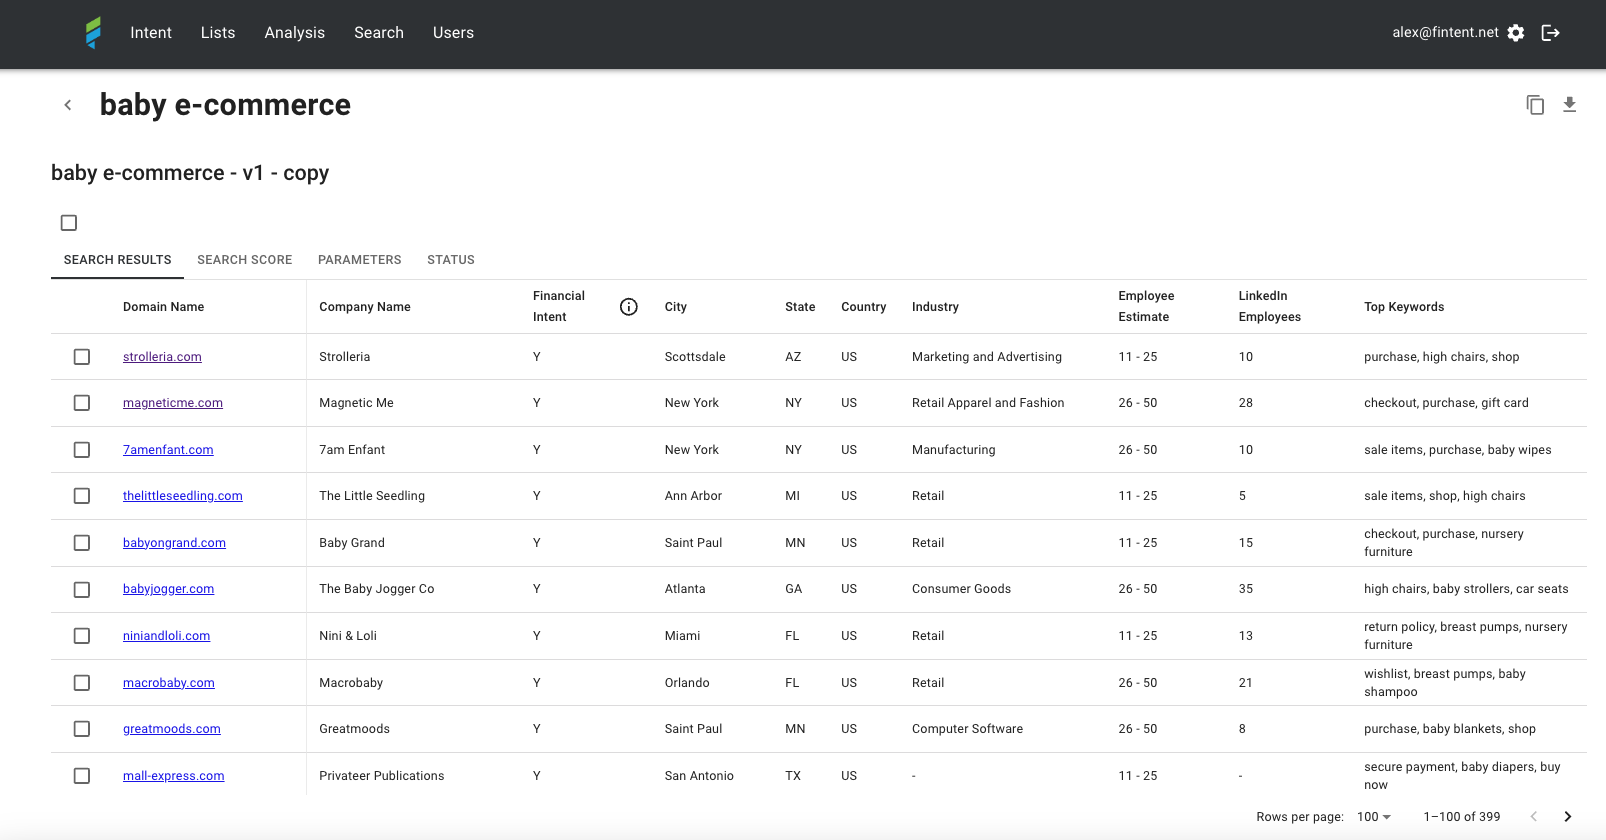
Task: Open the Lists navigation item
Action: pyautogui.click(x=218, y=33)
